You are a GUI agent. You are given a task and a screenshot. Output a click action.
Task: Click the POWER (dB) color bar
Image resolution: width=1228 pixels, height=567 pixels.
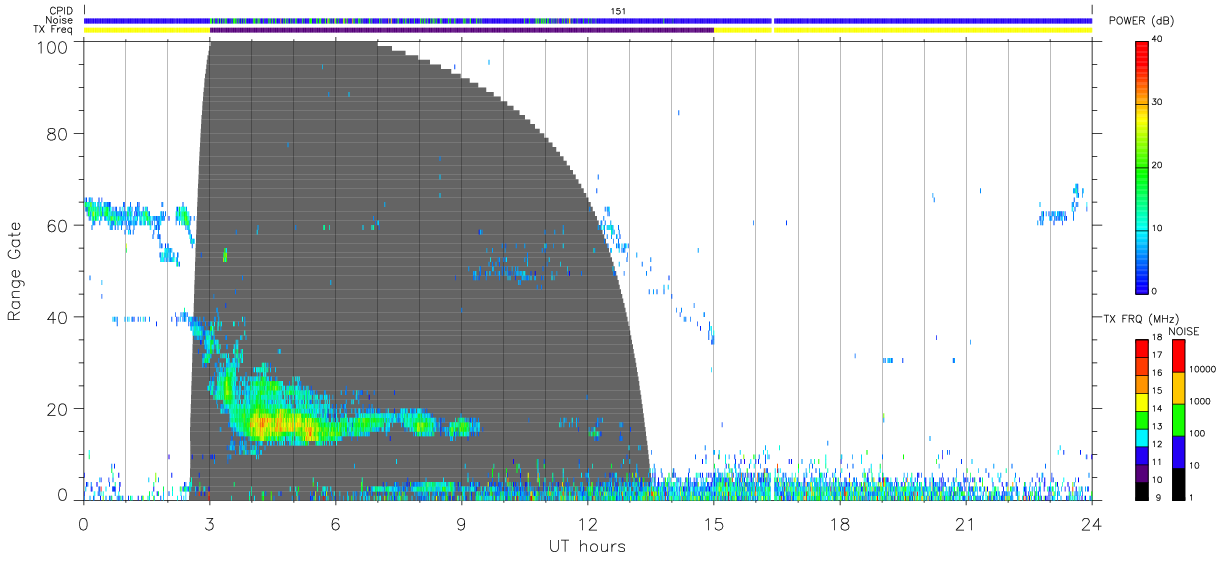pyautogui.click(x=1142, y=166)
